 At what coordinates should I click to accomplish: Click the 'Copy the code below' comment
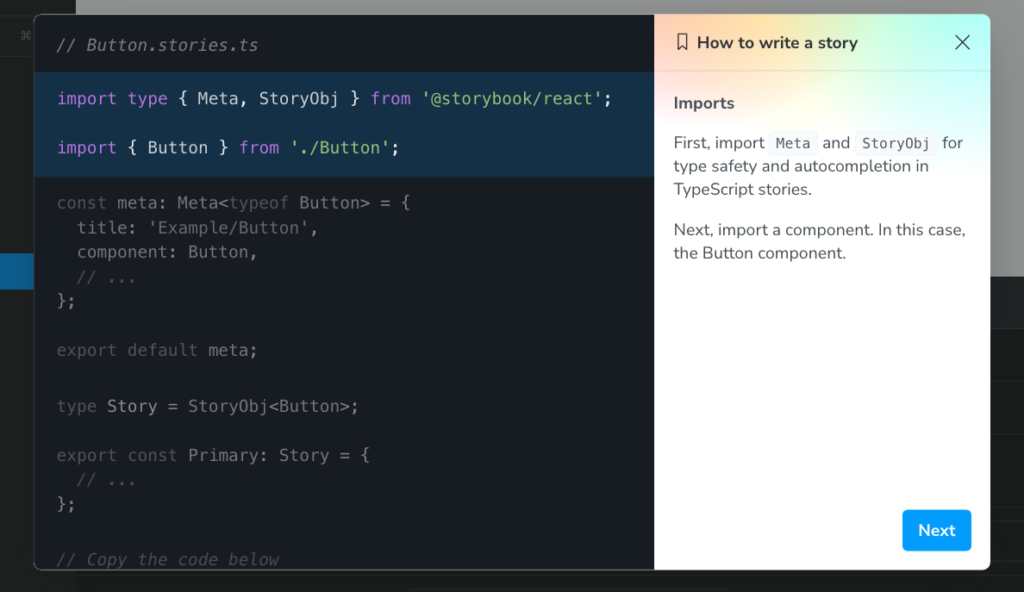[168, 559]
